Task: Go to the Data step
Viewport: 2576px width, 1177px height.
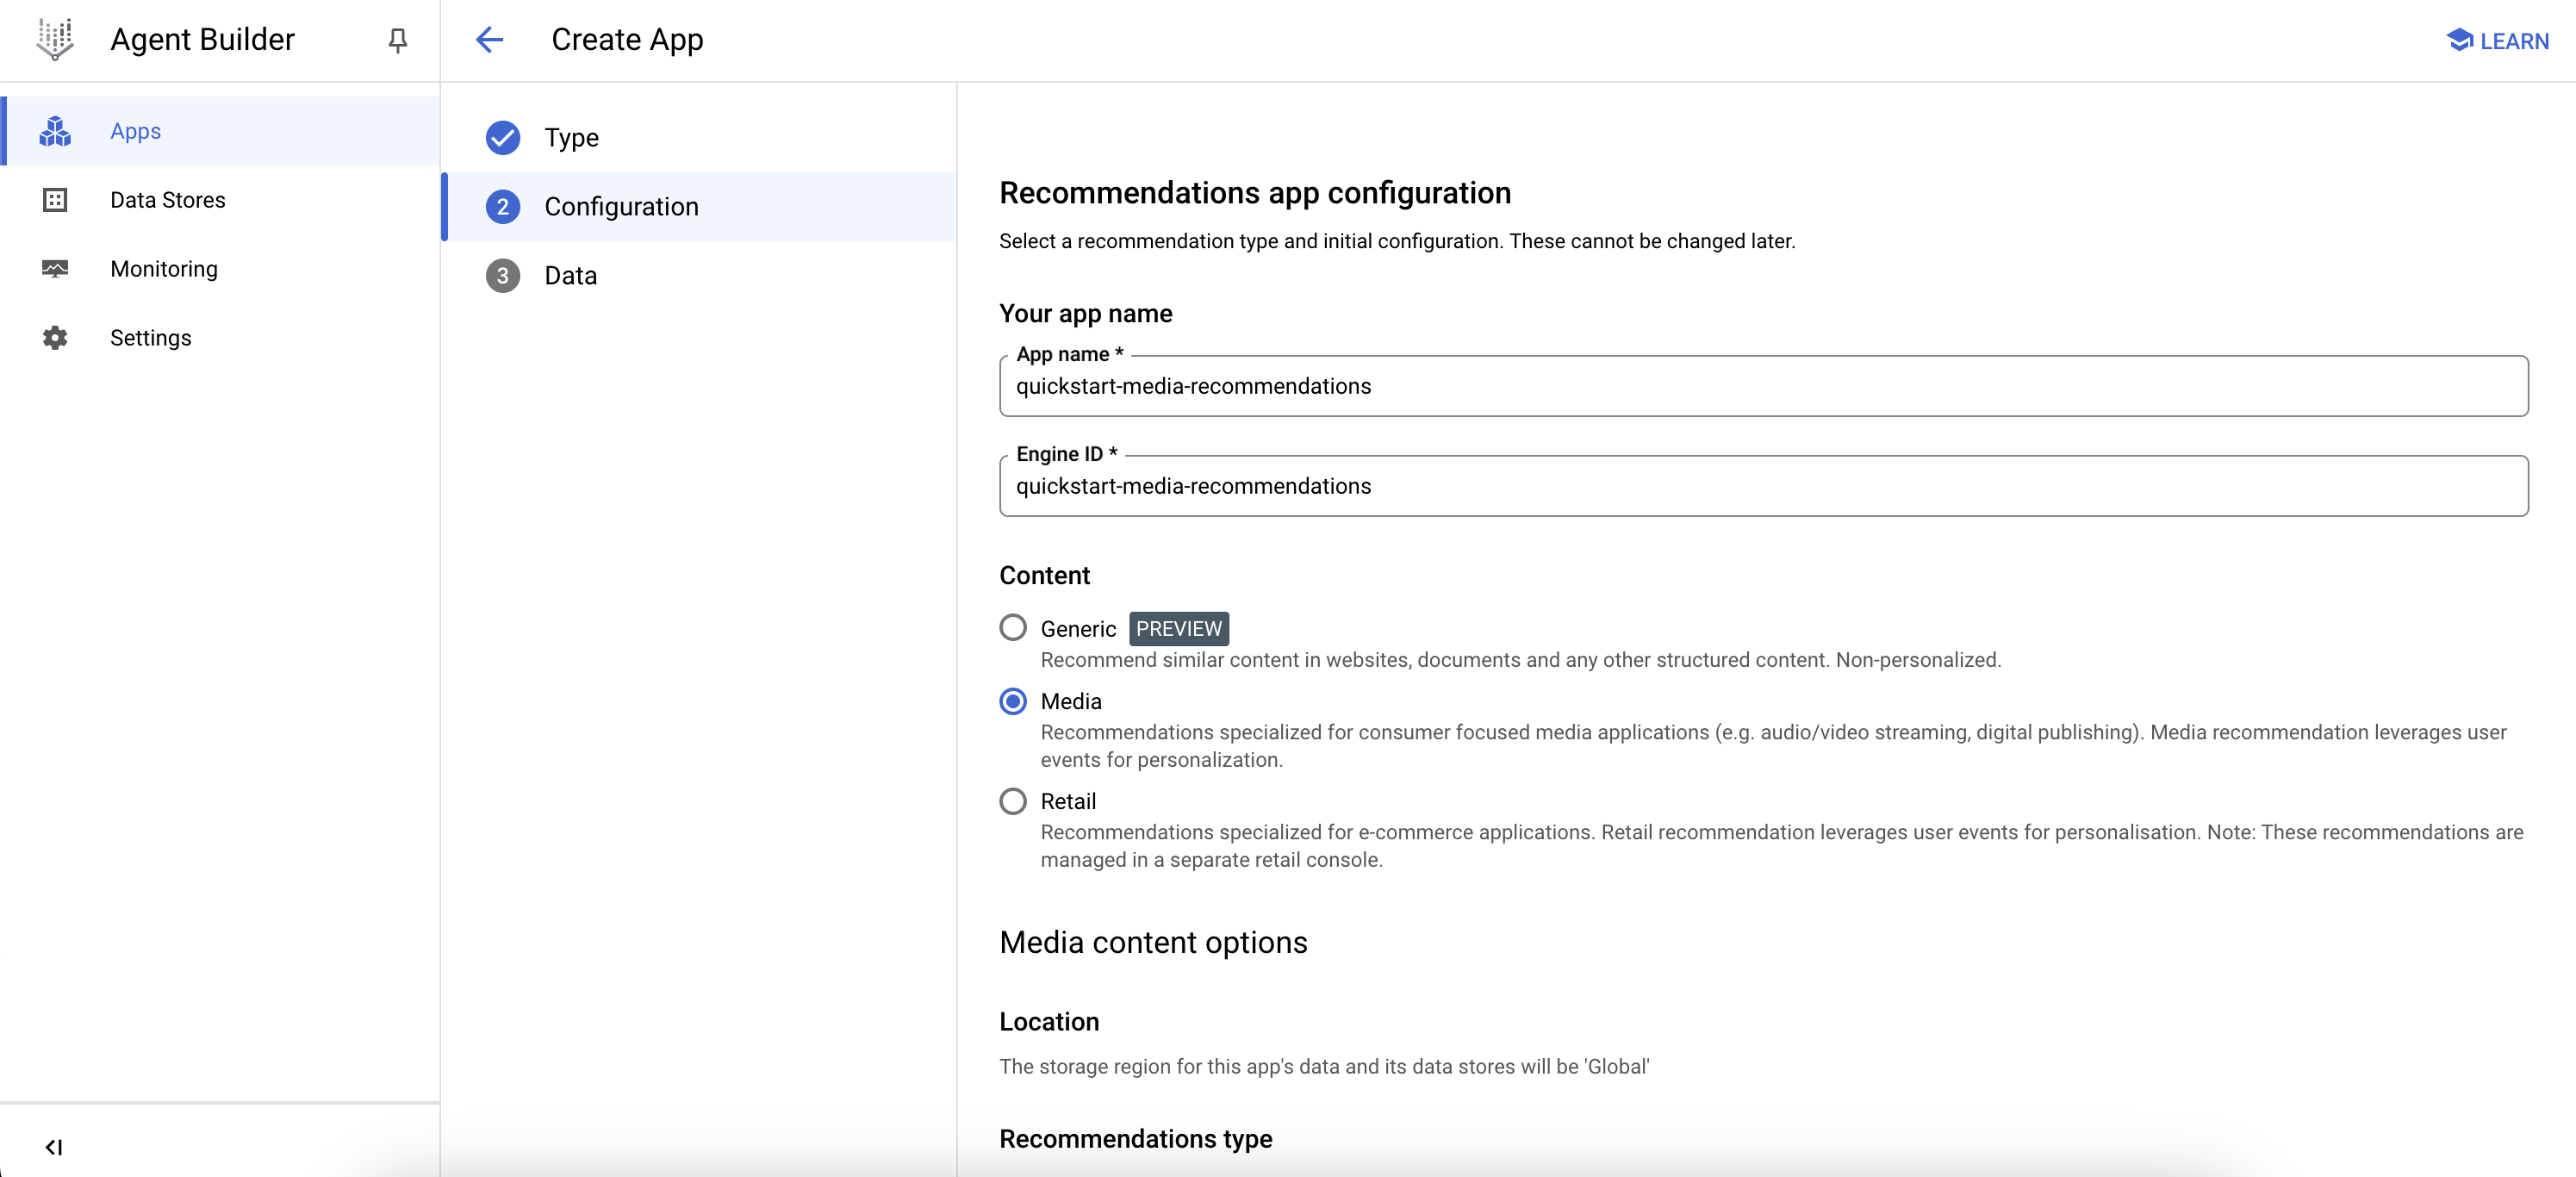Action: pos(570,276)
